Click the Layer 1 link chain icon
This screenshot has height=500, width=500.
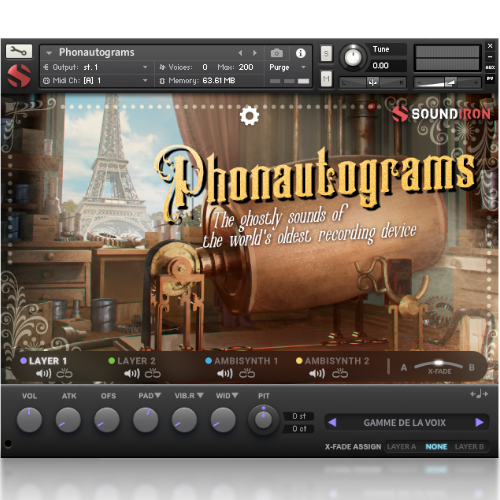(x=64, y=373)
